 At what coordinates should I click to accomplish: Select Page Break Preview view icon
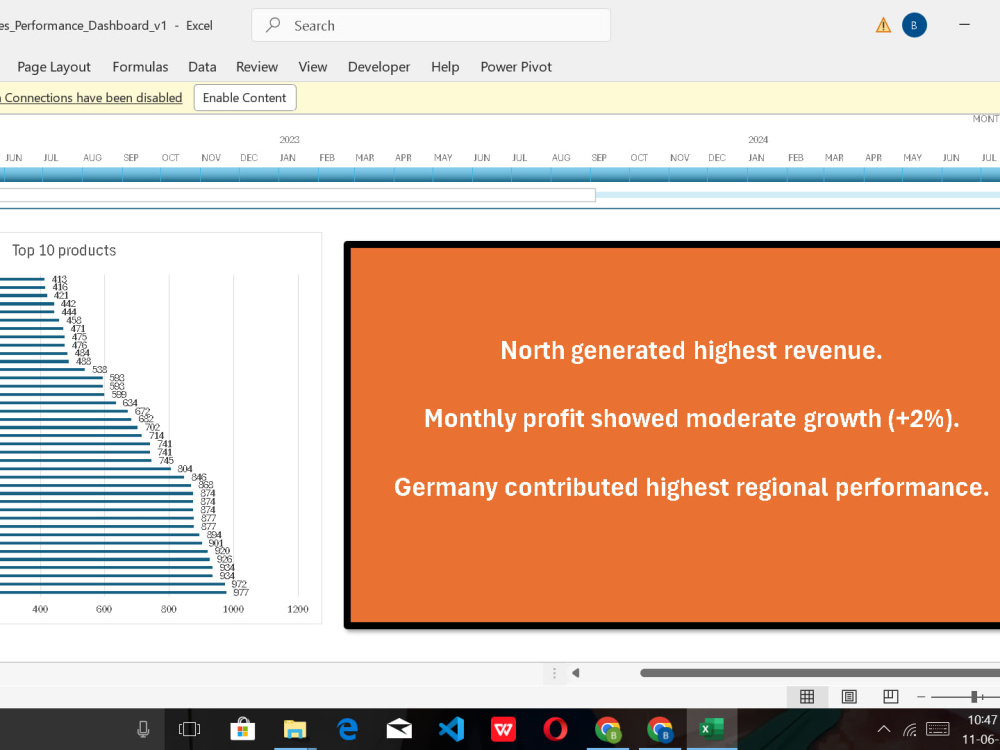(x=890, y=696)
